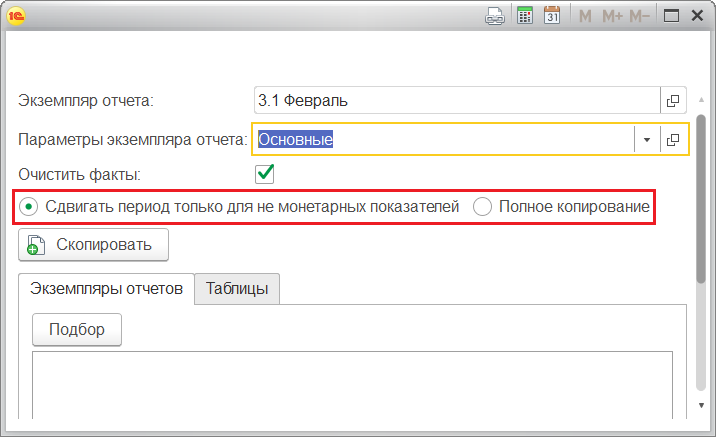Switch to the Экземпляры отчетов tab
Image resolution: width=716 pixels, height=437 pixels.
[106, 289]
